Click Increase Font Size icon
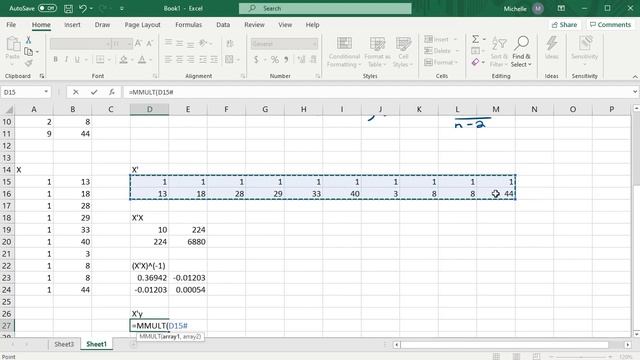Screen dimensions: 640x360 pyautogui.click(x=138, y=44)
